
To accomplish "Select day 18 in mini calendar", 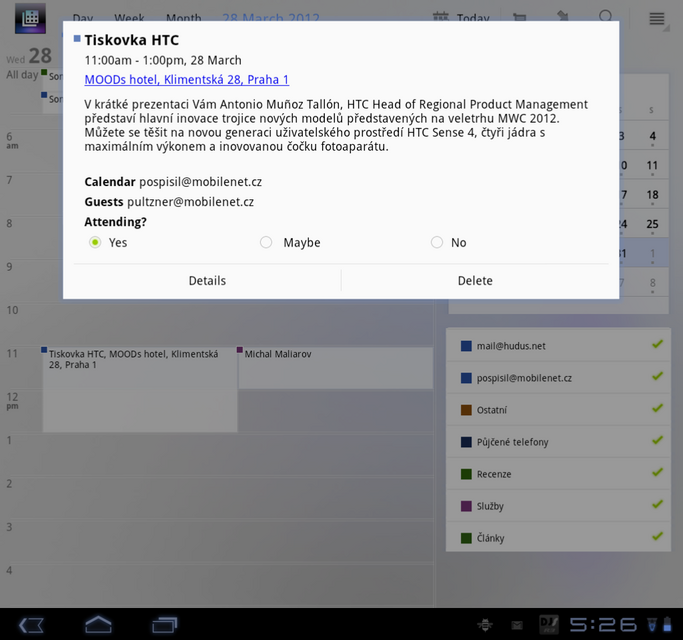I will click(652, 195).
